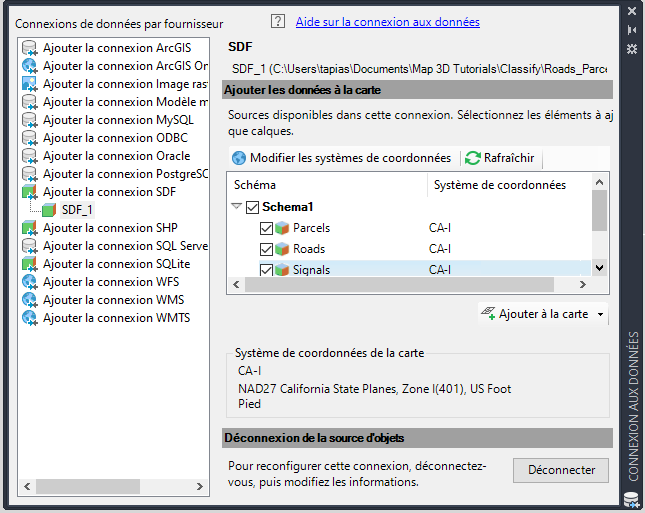Click the data connection icon at bottom right
Screen dimensions: 645x513
(631, 499)
